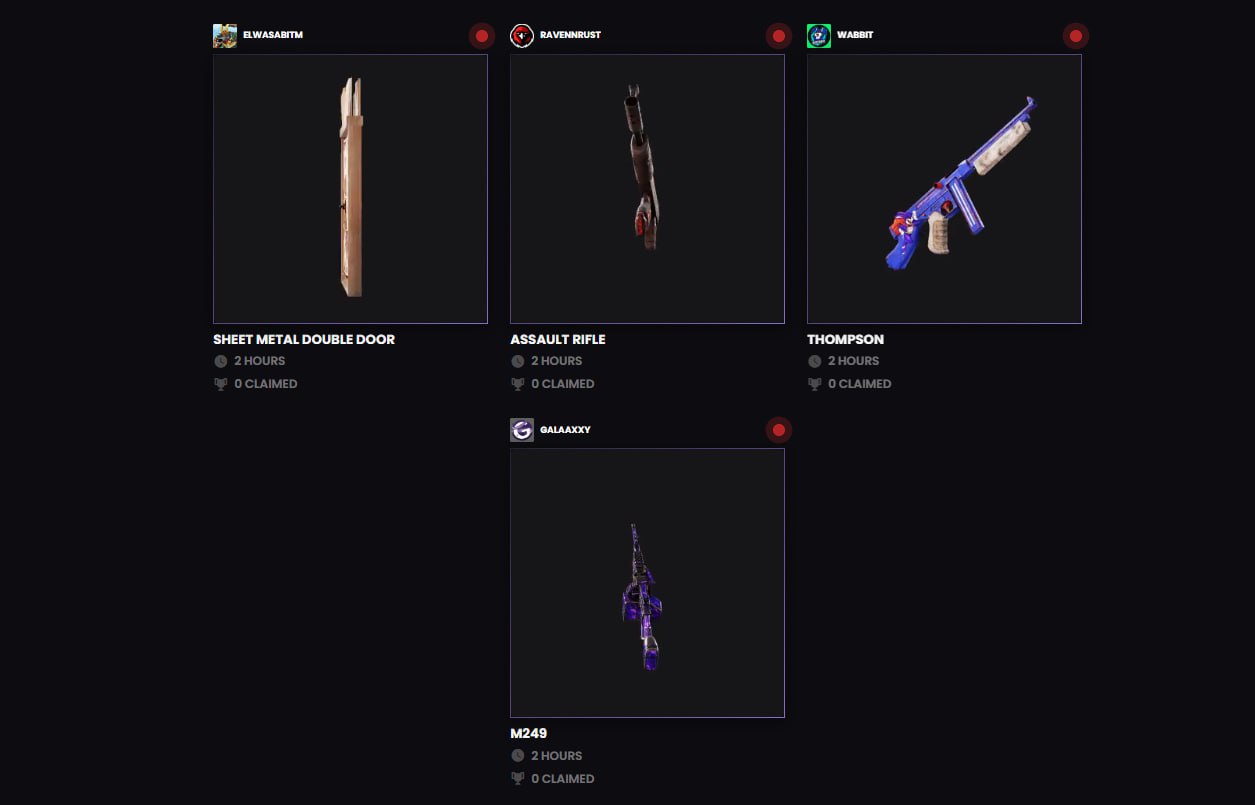Image resolution: width=1255 pixels, height=805 pixels.
Task: Click WABBIT's green-bordered avatar
Action: tap(819, 36)
